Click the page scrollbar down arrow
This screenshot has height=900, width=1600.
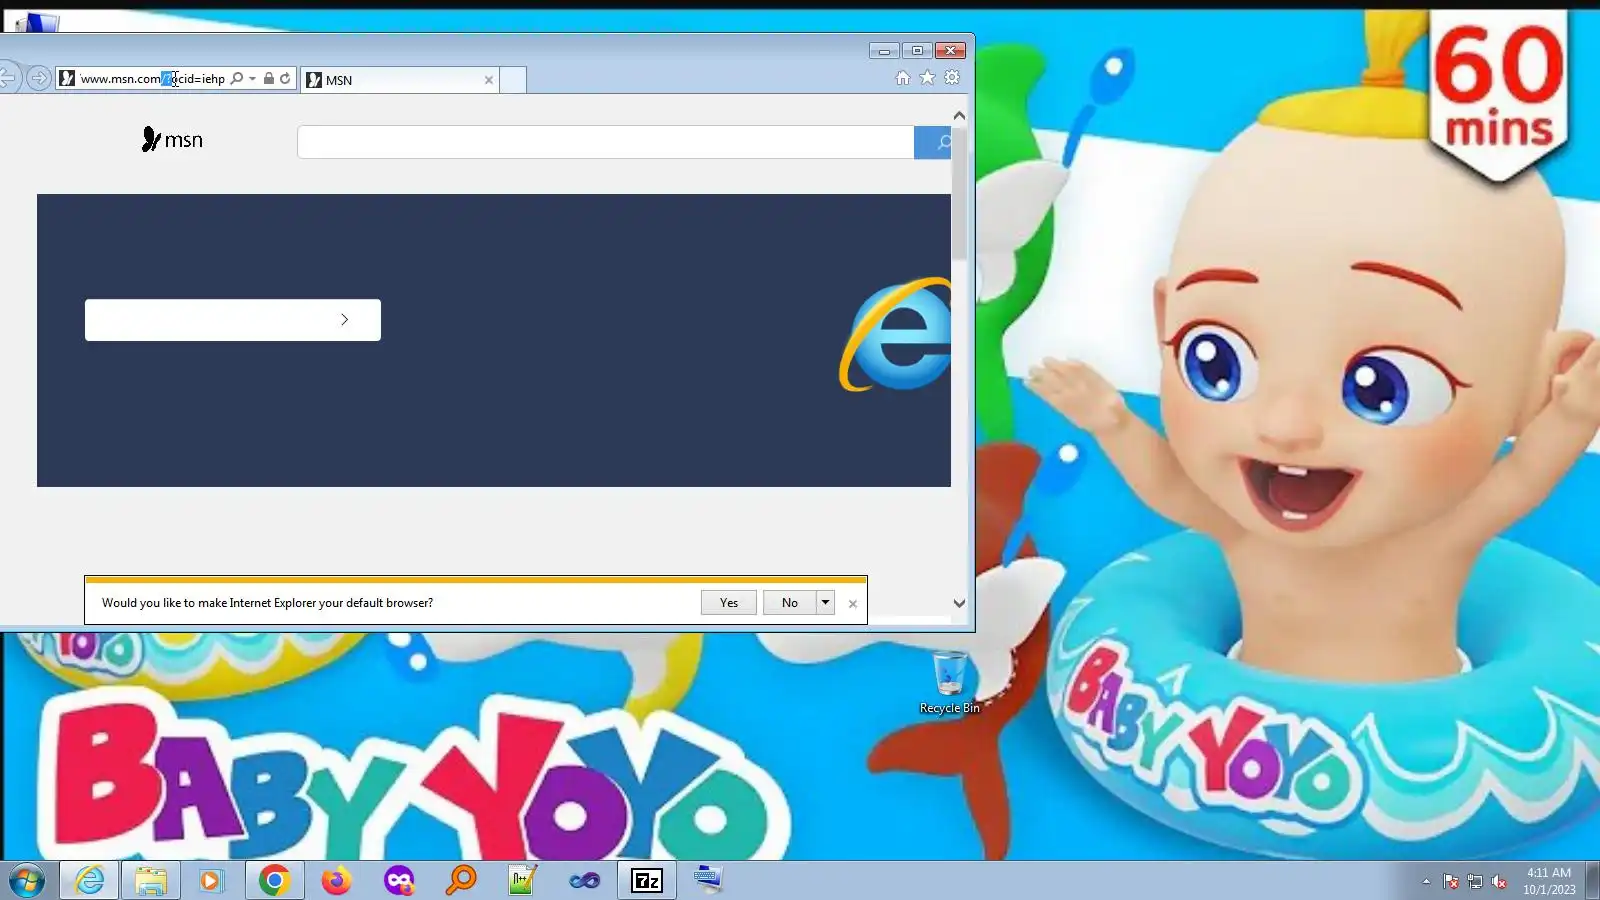960,603
